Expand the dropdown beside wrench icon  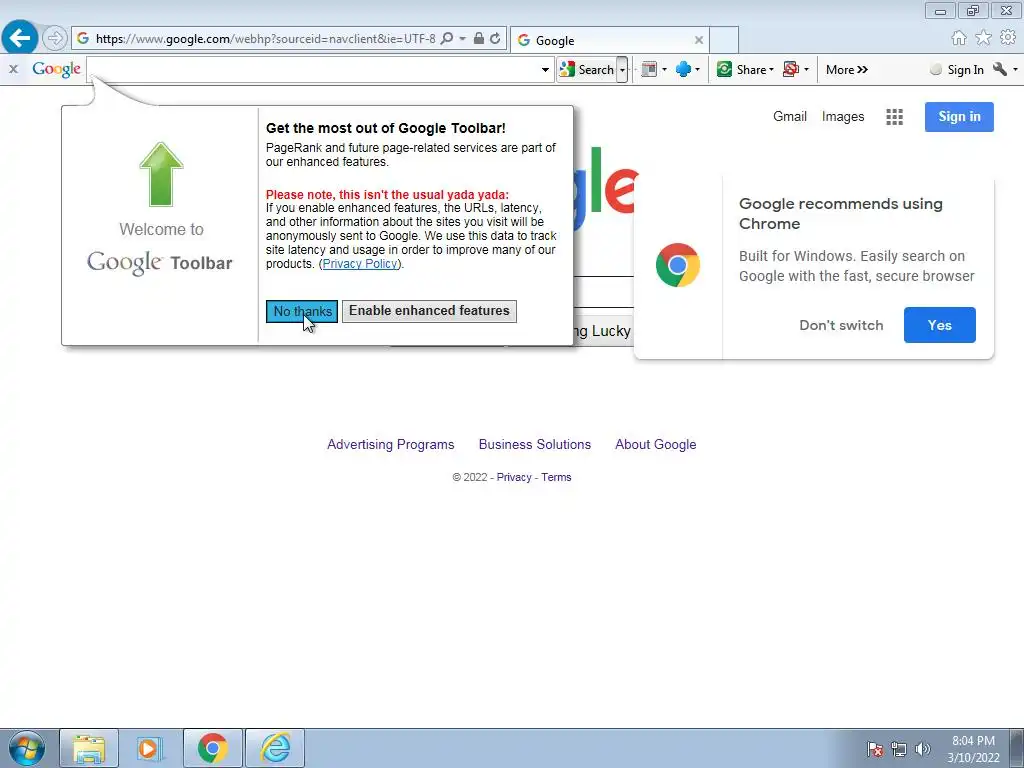pos(1015,69)
